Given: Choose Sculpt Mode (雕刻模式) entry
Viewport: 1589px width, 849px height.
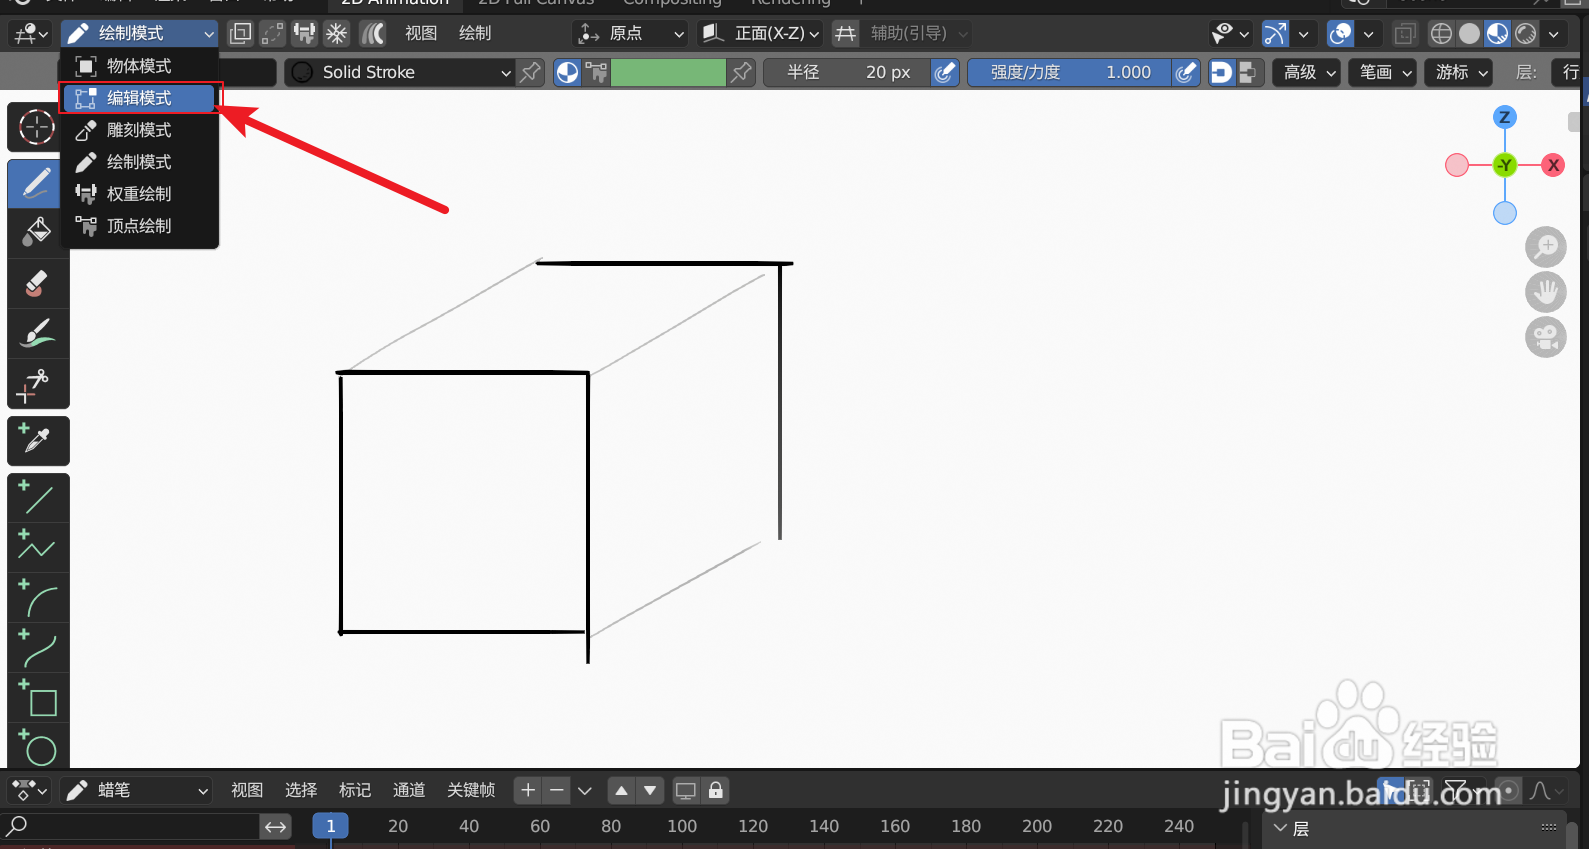Looking at the screenshot, I should [139, 130].
